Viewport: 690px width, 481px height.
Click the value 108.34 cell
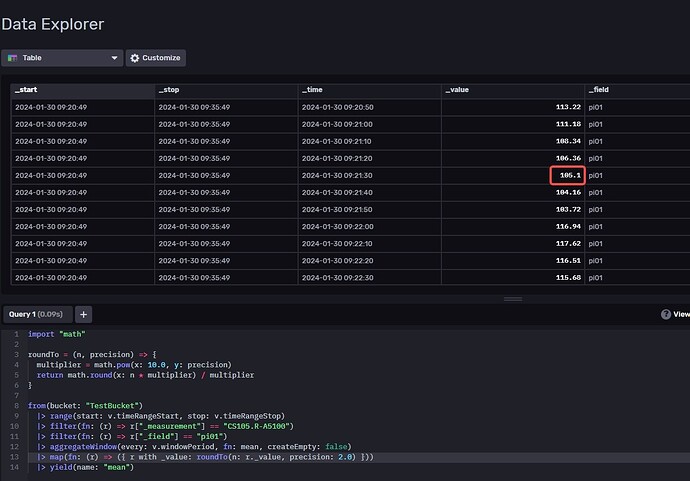pyautogui.click(x=513, y=141)
